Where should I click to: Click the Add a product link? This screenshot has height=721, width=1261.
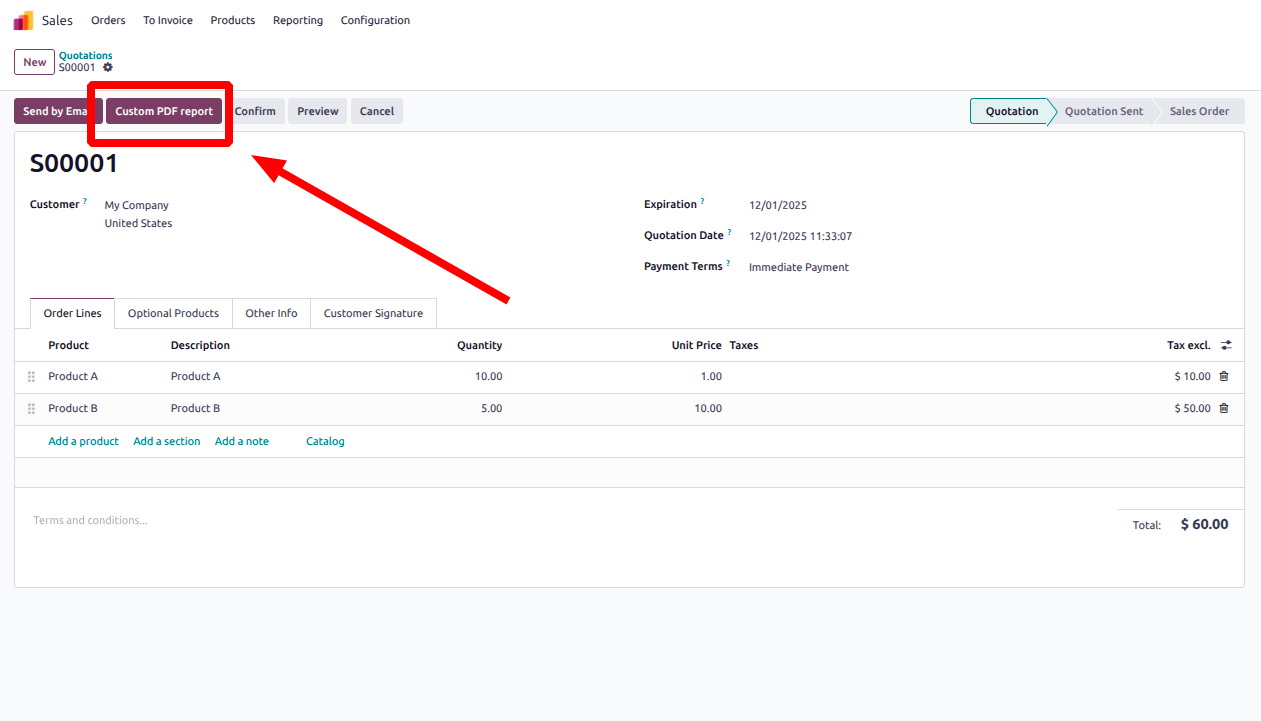(x=83, y=441)
